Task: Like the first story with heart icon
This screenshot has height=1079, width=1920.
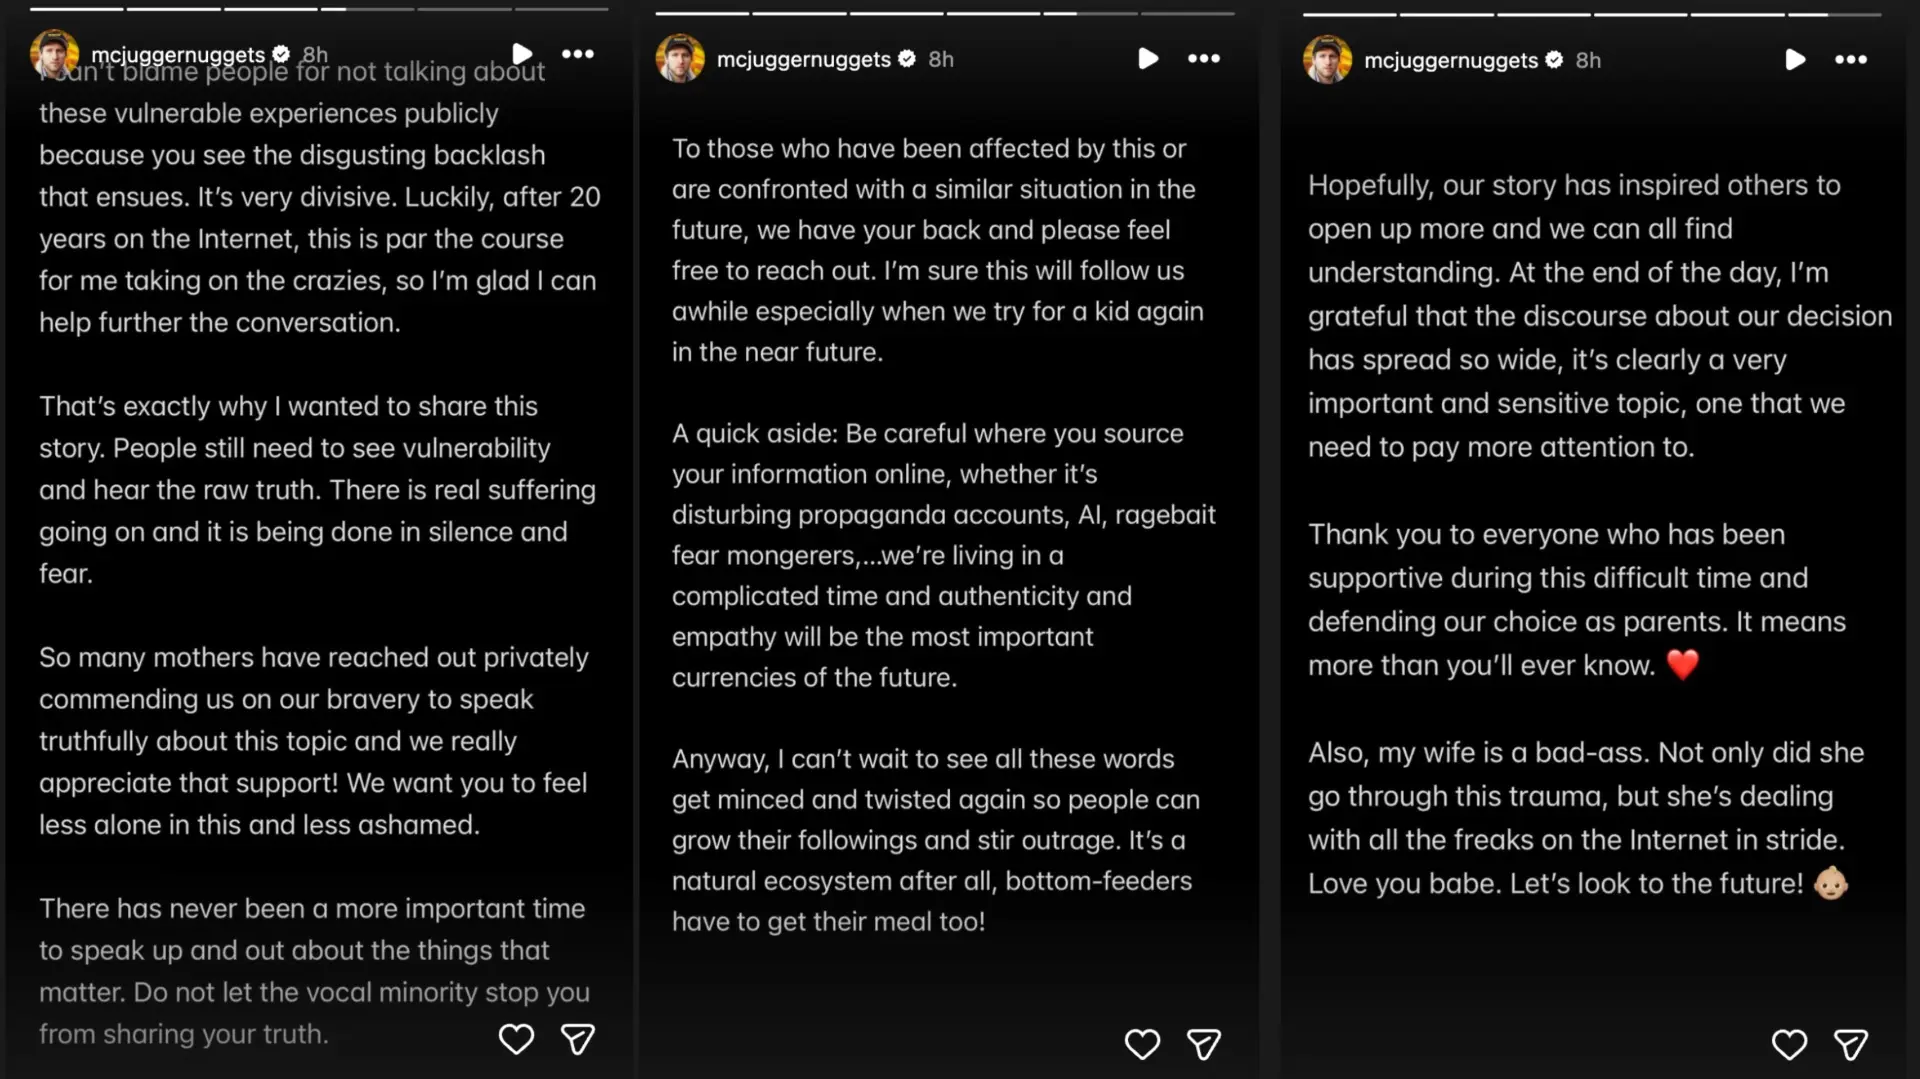Action: 516,1039
